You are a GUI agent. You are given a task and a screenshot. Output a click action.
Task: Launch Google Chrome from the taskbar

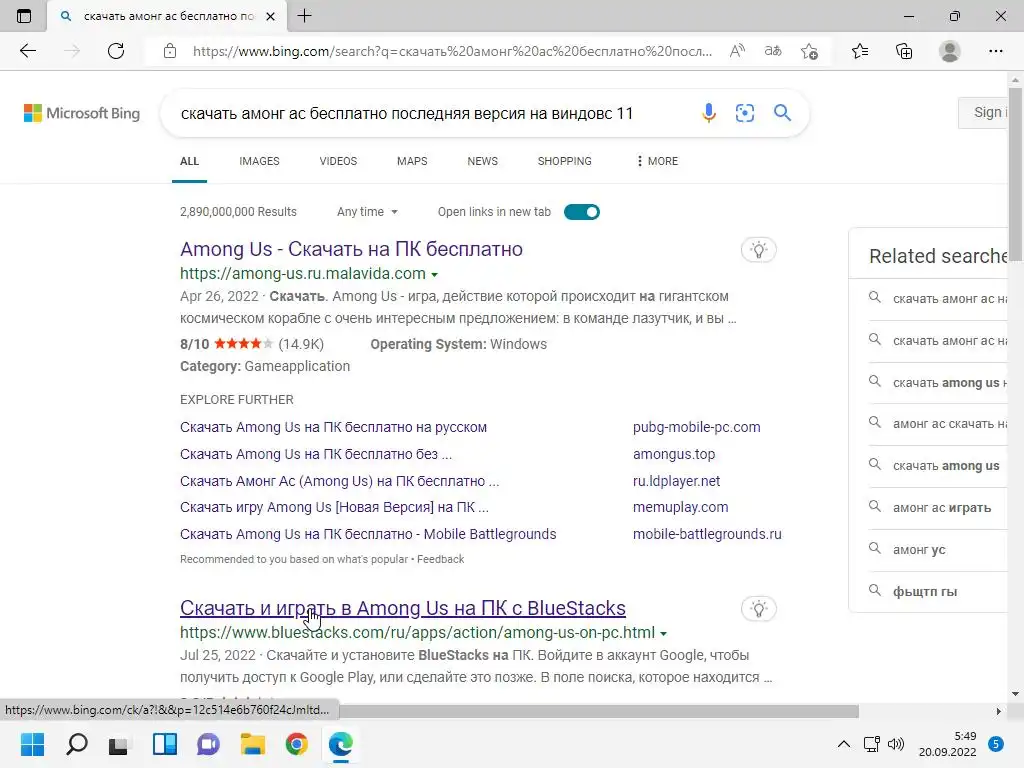click(296, 744)
